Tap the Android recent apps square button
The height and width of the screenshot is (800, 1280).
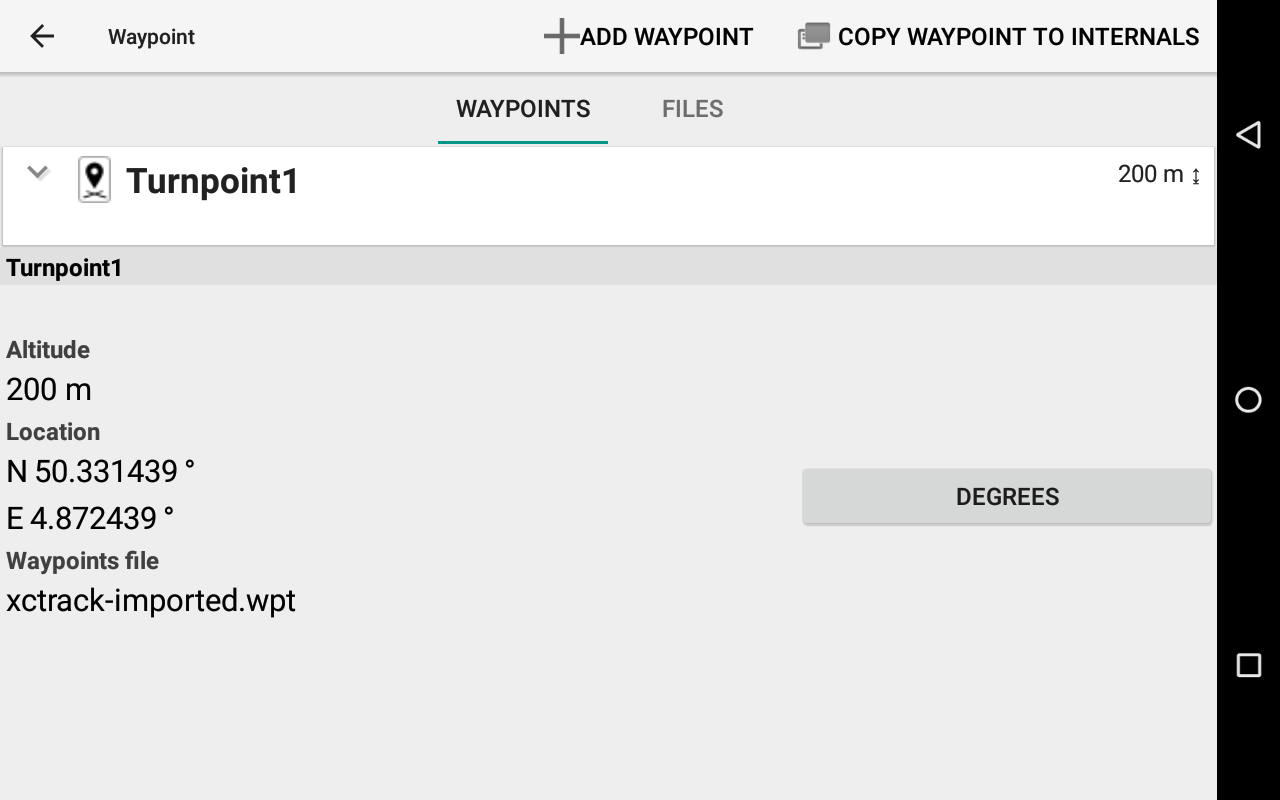[x=1248, y=665]
